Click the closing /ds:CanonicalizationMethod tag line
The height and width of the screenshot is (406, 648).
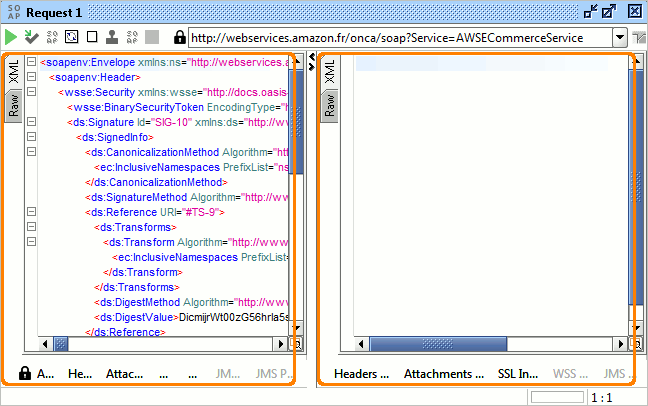point(156,182)
